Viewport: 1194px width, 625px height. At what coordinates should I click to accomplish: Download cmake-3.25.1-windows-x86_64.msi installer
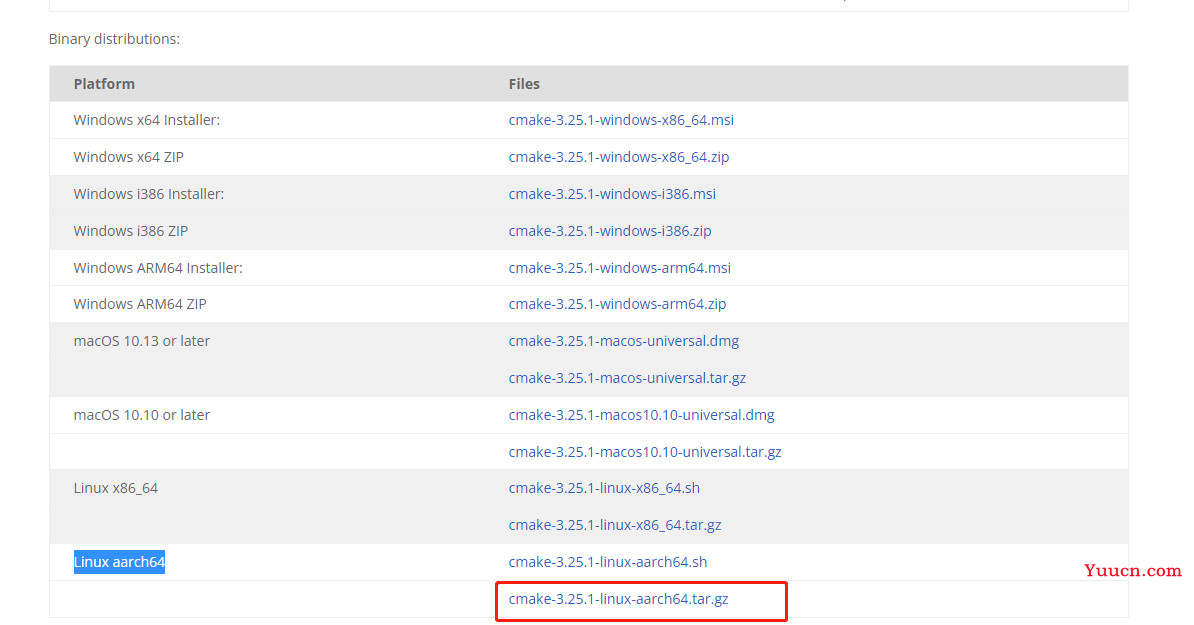click(621, 120)
